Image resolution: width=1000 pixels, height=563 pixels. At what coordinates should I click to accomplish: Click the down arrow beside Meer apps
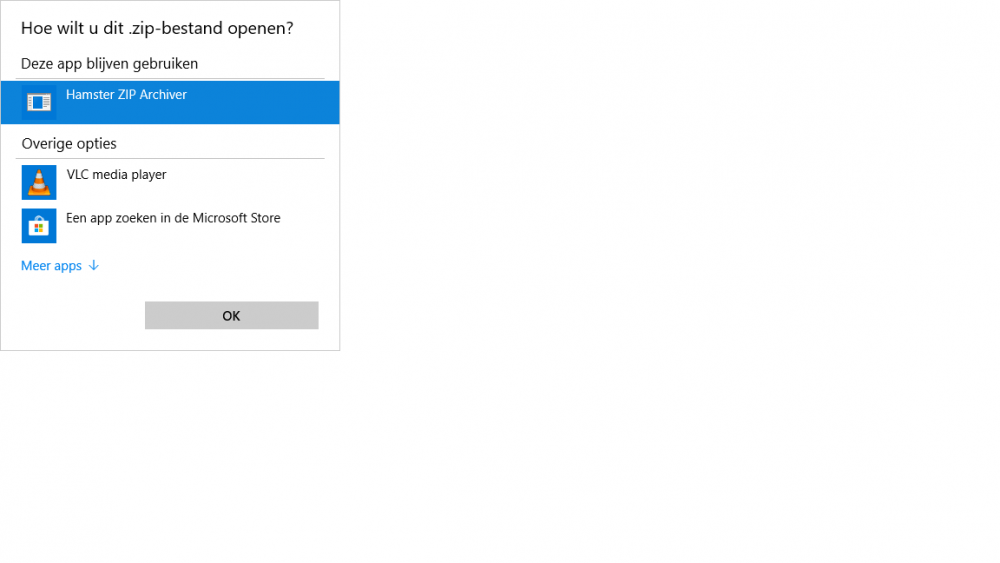pyautogui.click(x=94, y=266)
